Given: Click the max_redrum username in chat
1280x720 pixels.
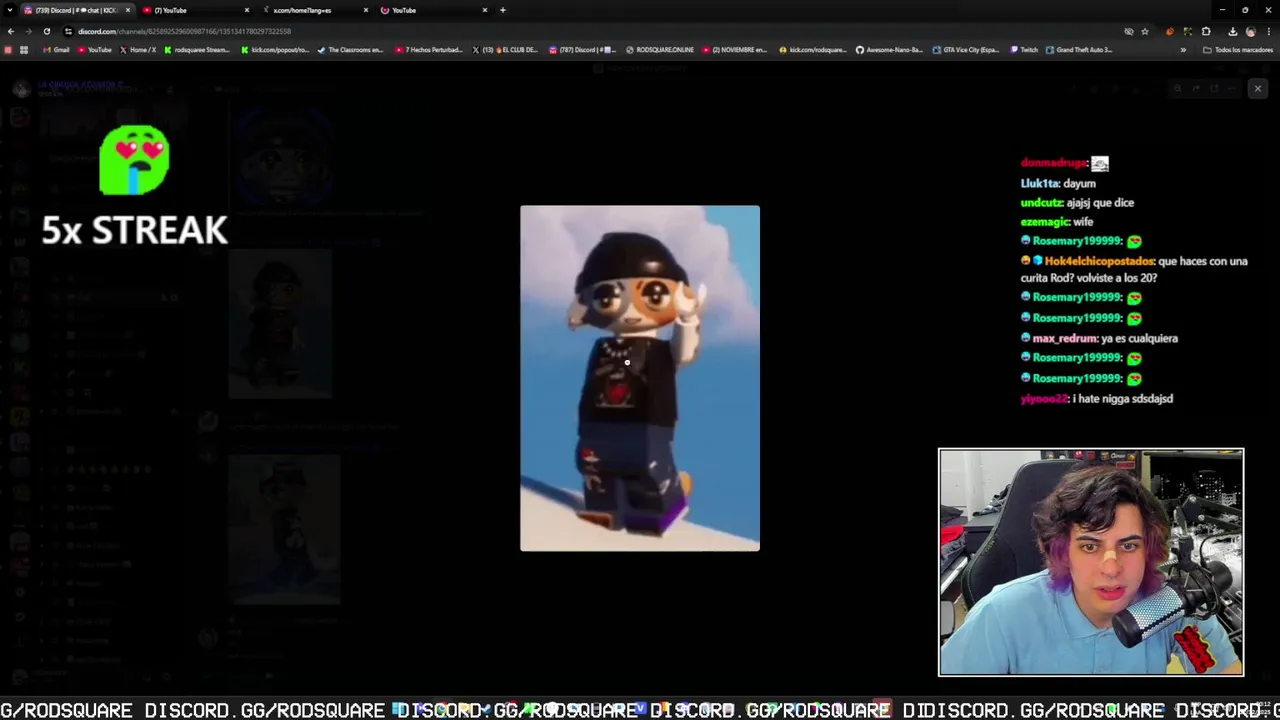Looking at the screenshot, I should coord(1065,338).
